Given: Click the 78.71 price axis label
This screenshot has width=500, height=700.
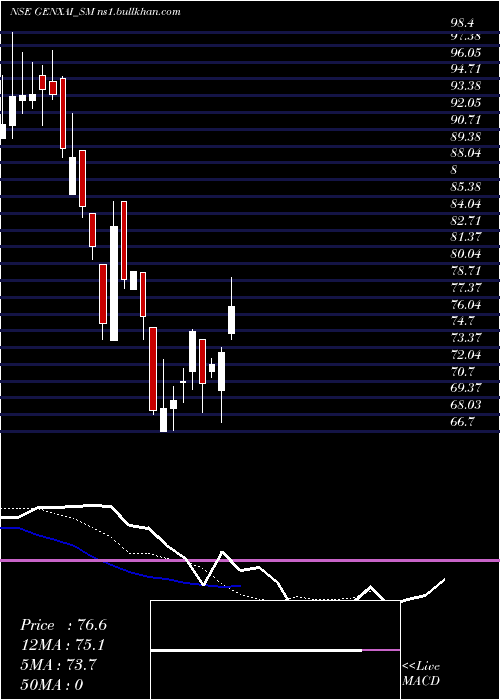Looking at the screenshot, I should (x=466, y=271).
